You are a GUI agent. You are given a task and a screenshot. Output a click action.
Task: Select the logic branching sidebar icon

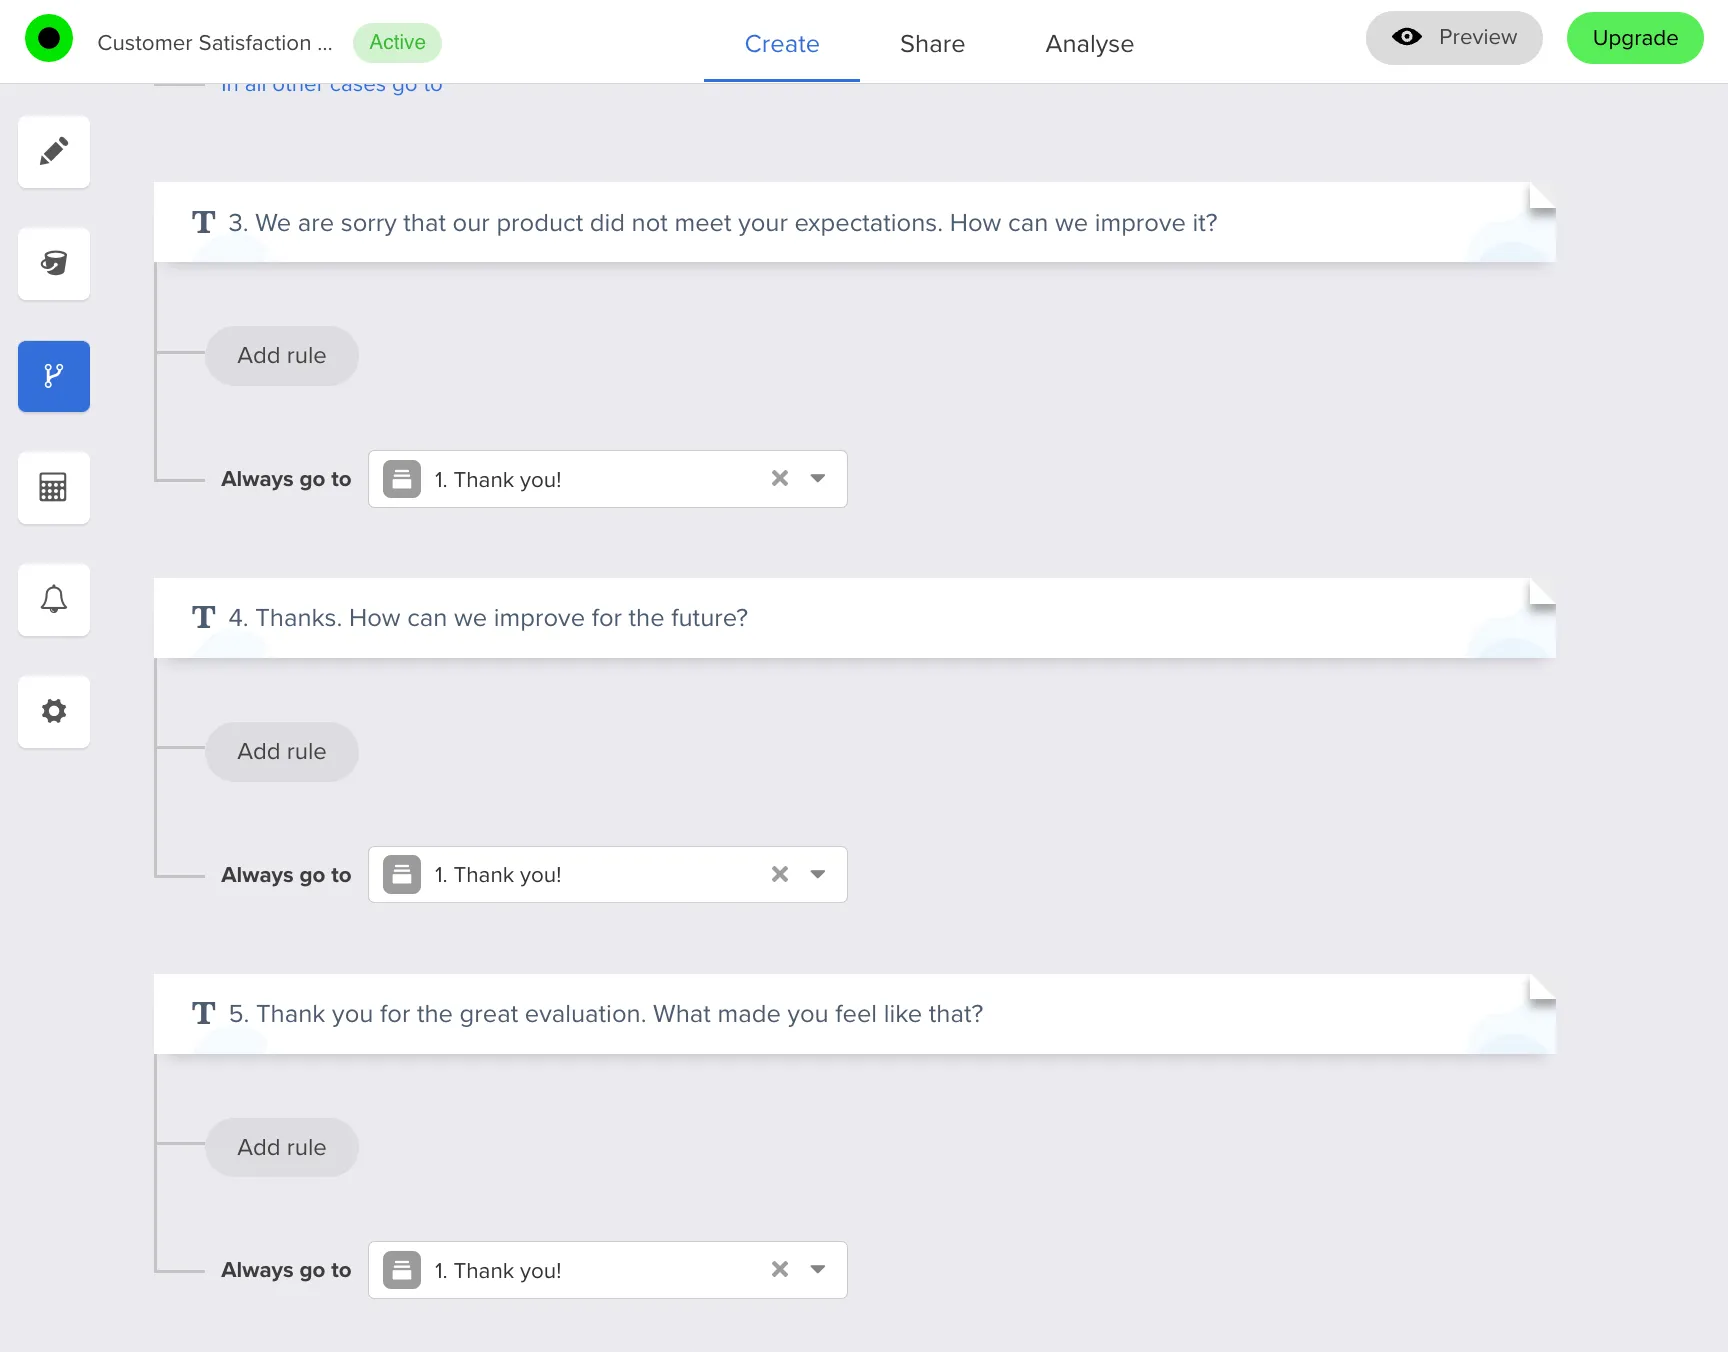(x=54, y=376)
